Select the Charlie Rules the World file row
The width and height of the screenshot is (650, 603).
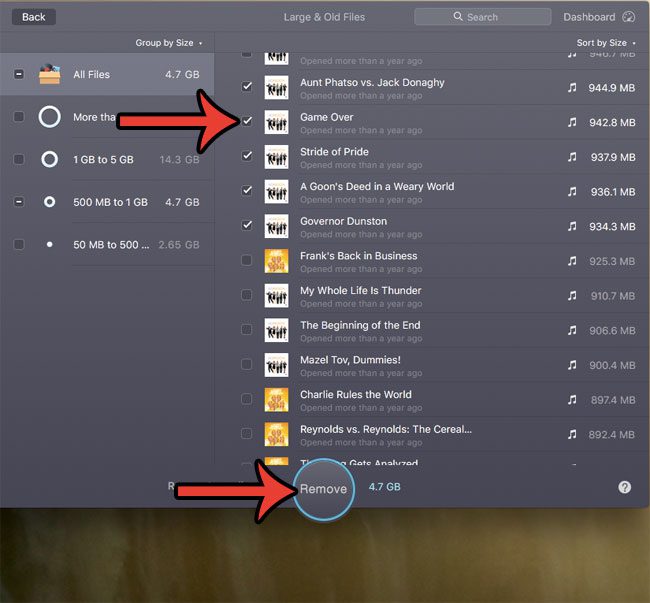[x=400, y=400]
